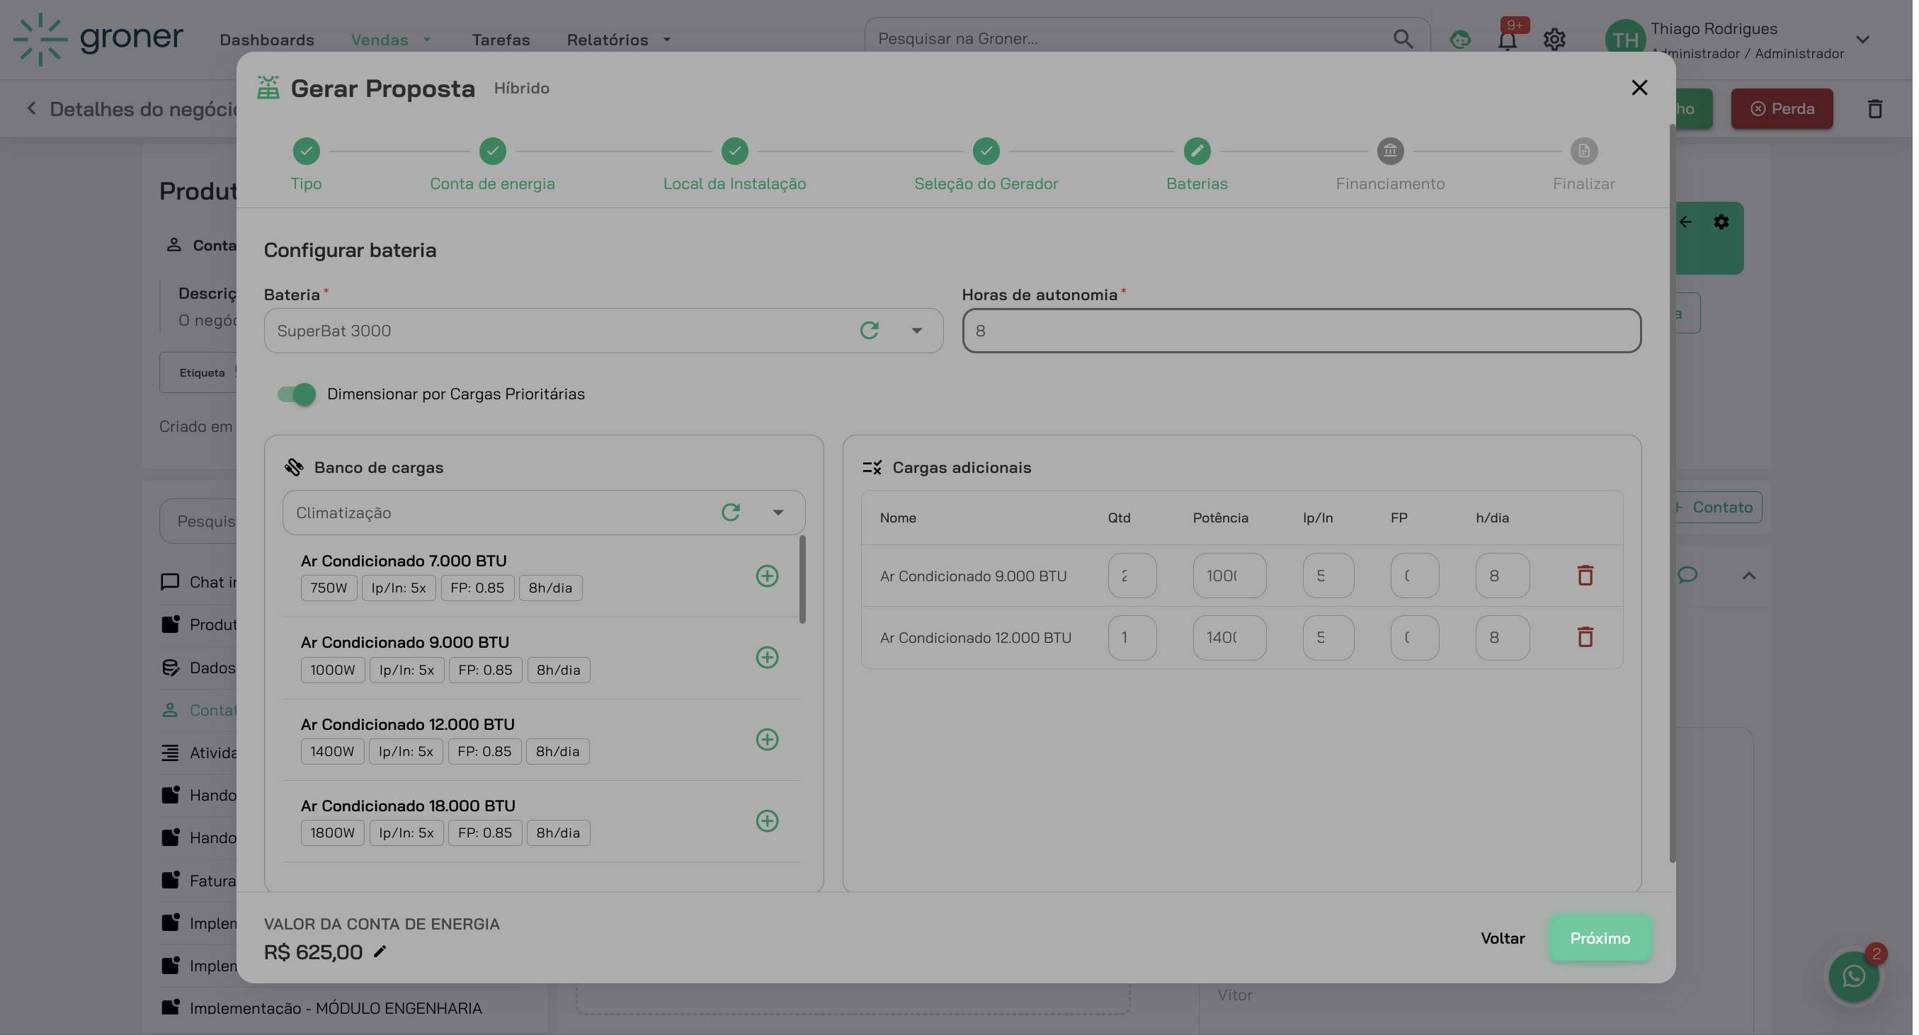Image resolution: width=1919 pixels, height=1035 pixels.
Task: Open the Climatização category dropdown
Action: [x=778, y=512]
